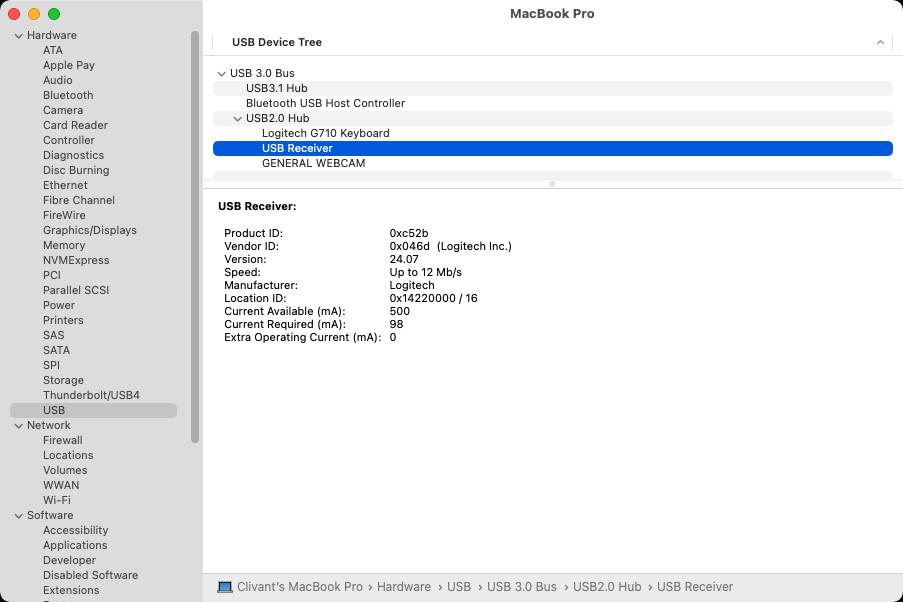Select SPI in the sidebar
This screenshot has height=602, width=903.
pos(51,365)
